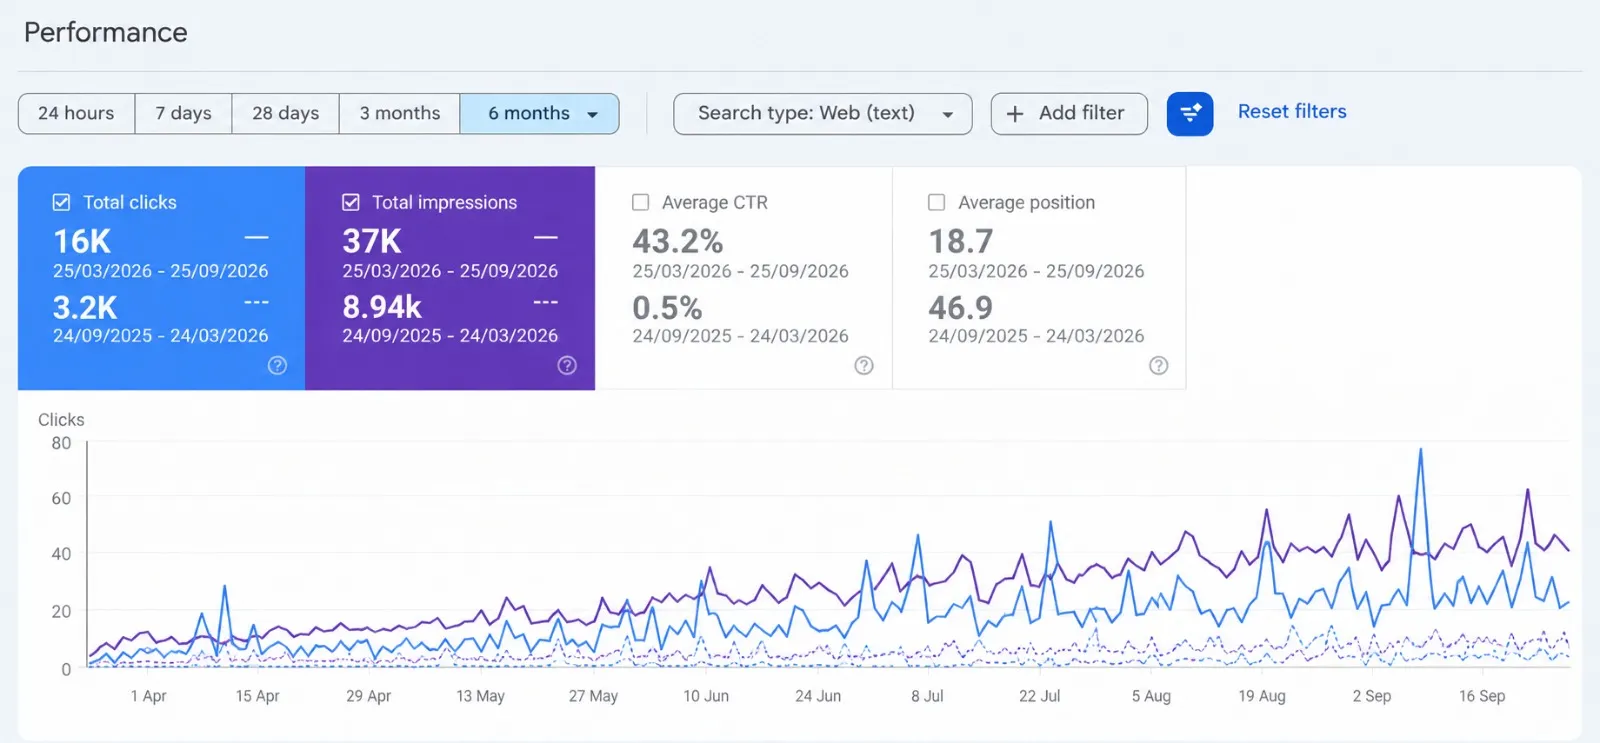Click the 43.2% average CTR value
The height and width of the screenshot is (743, 1600).
678,242
